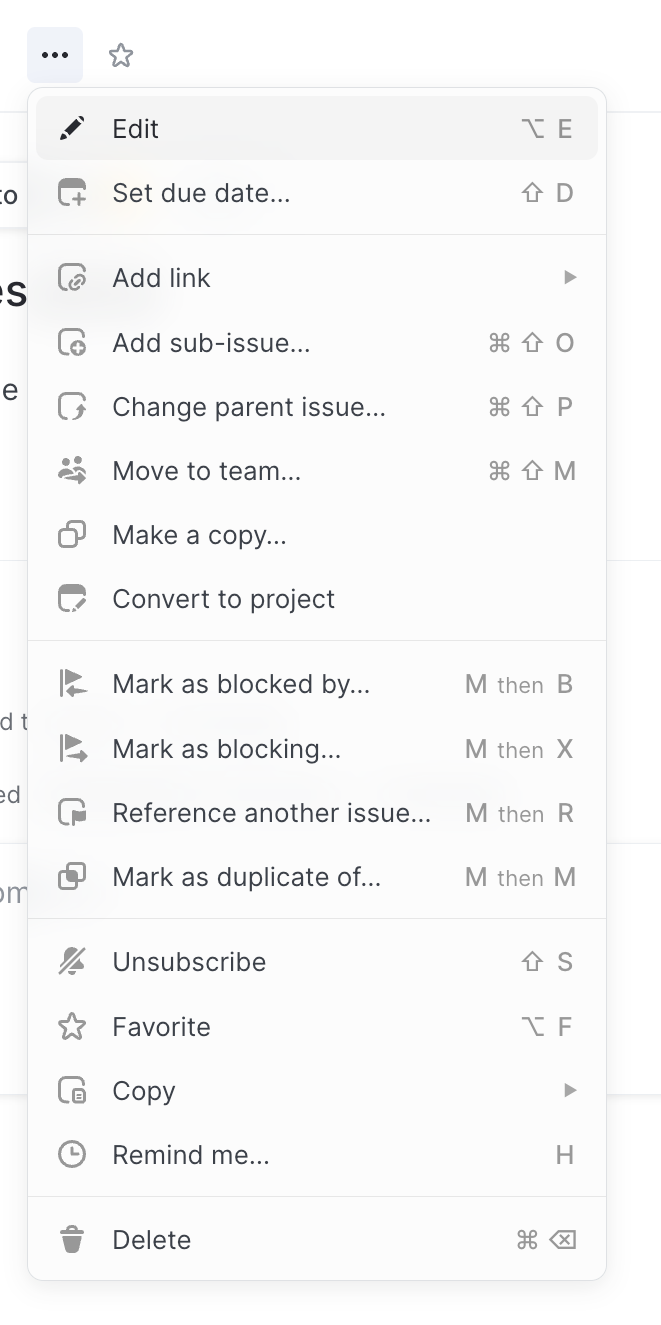Click the Convert to project icon
661x1325 pixels.
click(x=71, y=598)
